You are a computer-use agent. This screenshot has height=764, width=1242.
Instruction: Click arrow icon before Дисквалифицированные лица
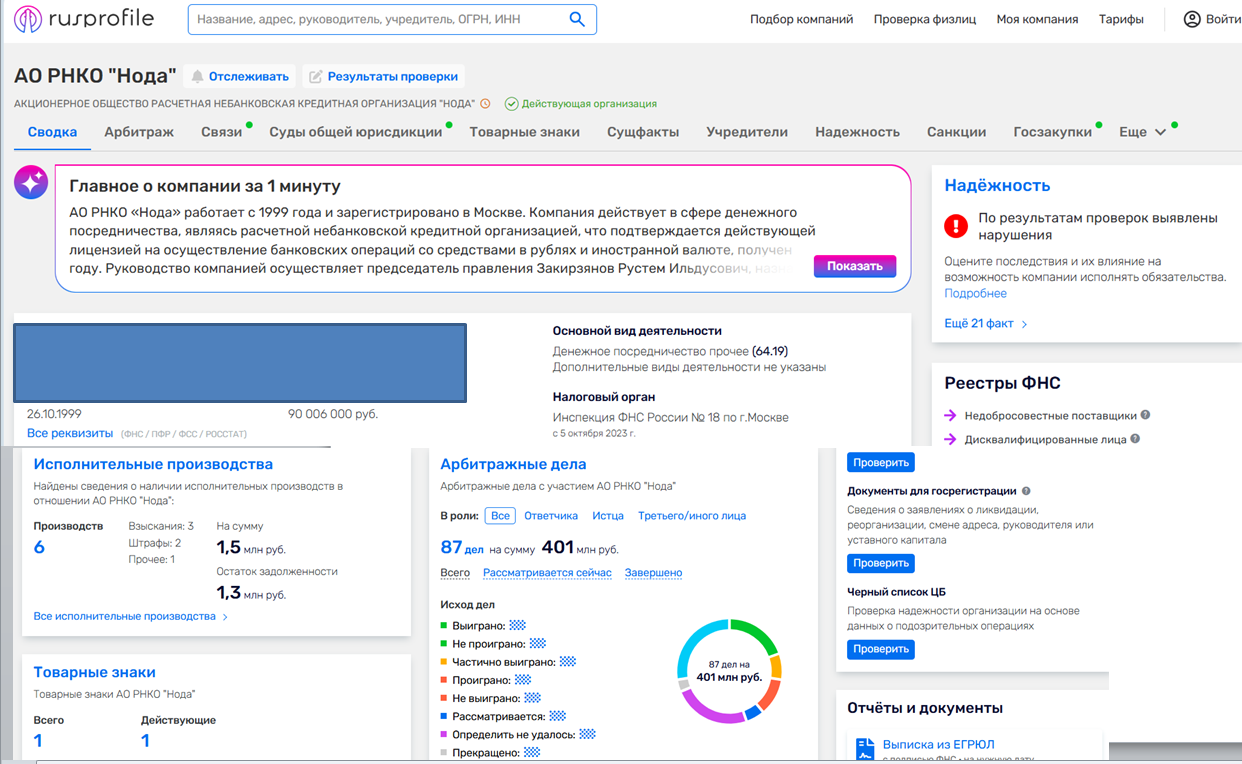point(951,439)
